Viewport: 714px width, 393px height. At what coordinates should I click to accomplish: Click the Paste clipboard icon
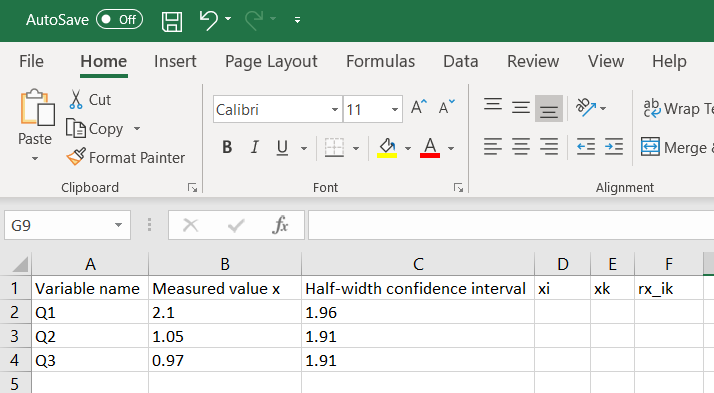coord(37,107)
